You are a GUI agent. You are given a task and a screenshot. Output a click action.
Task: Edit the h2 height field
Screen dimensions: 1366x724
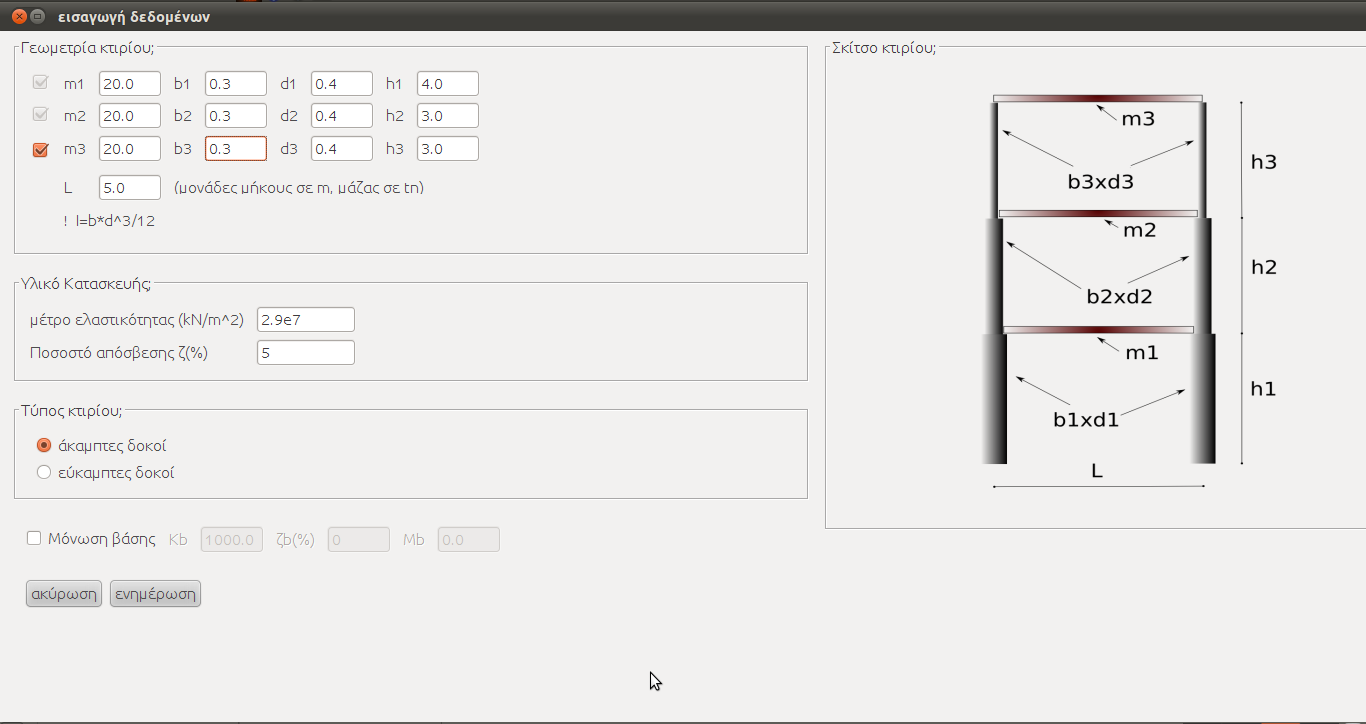448,116
